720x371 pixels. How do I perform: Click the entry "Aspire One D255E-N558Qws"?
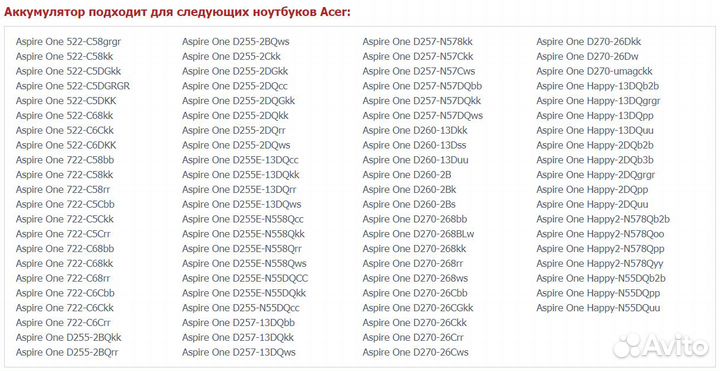244,264
